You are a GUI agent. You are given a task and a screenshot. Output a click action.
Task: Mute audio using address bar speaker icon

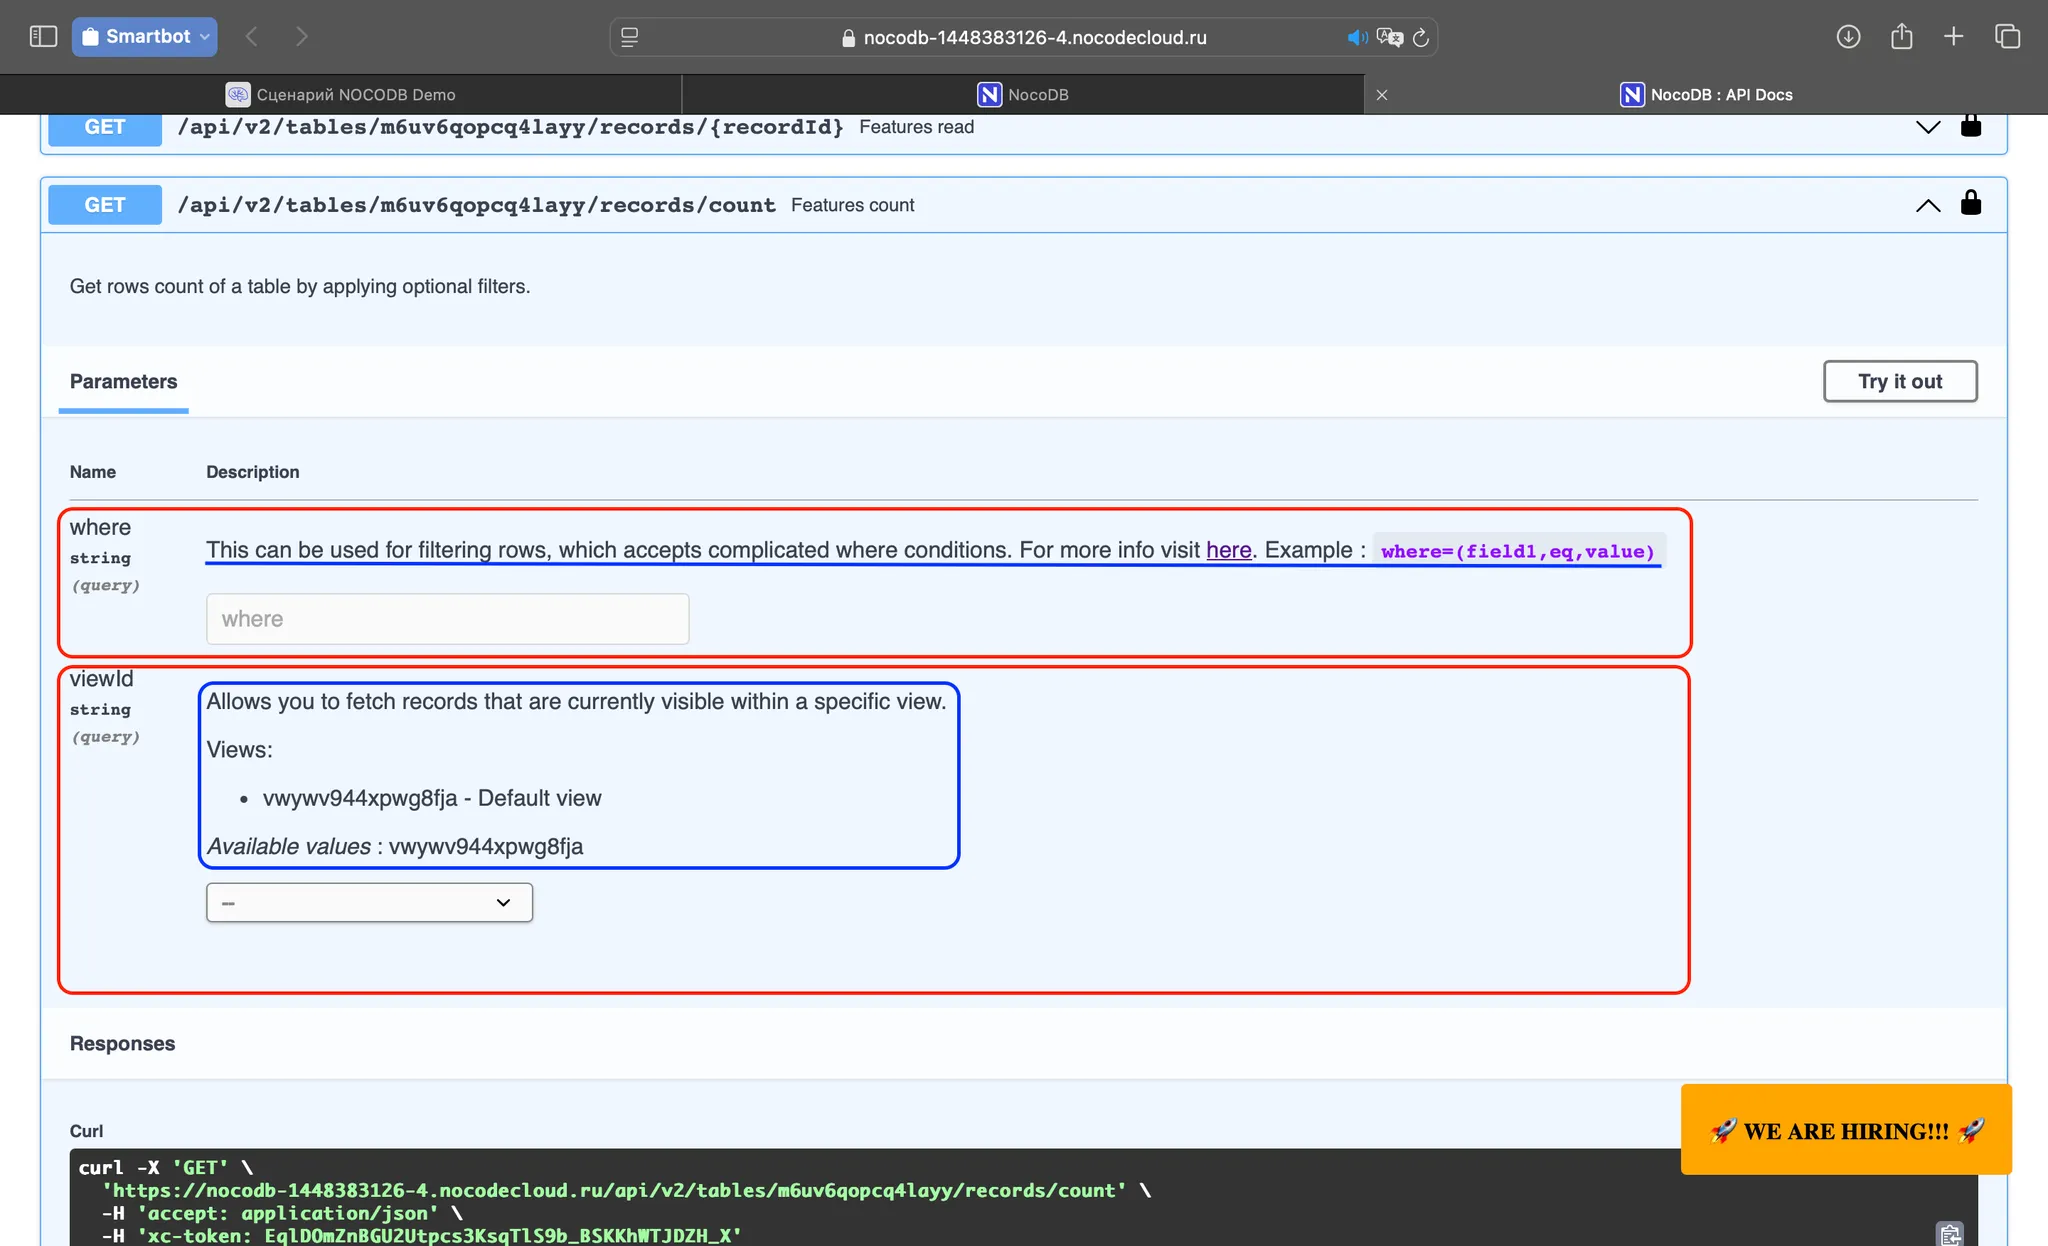1357,38
